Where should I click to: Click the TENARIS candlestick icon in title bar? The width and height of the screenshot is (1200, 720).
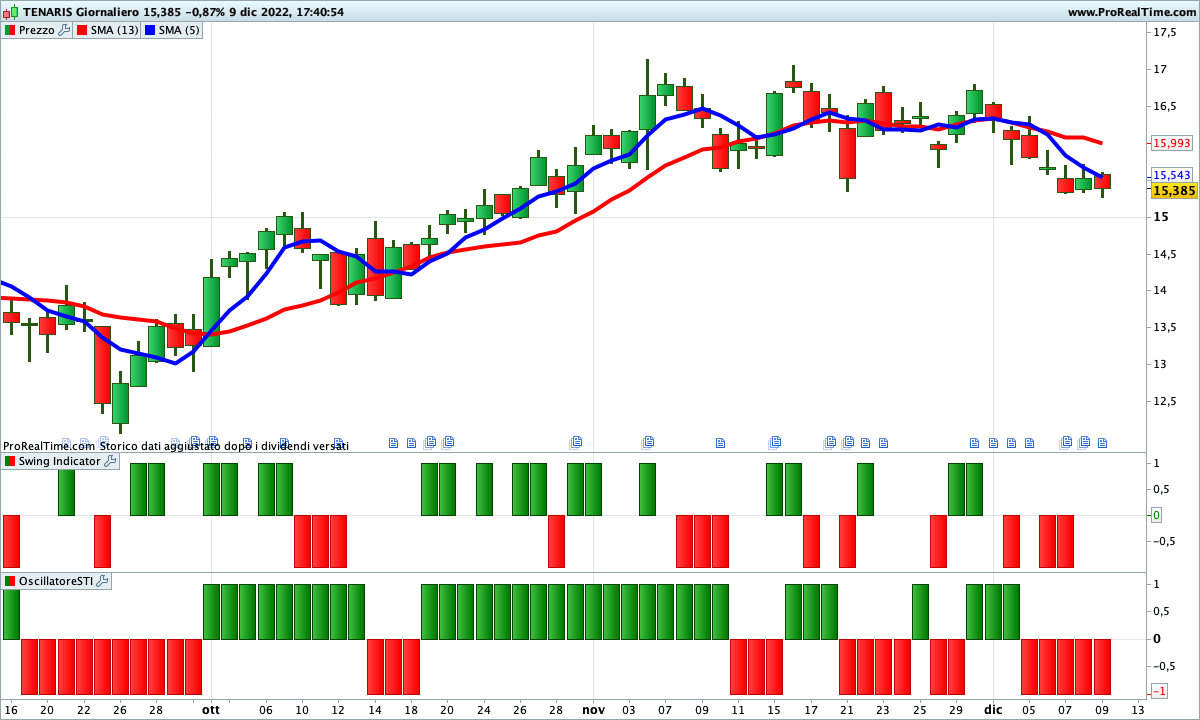point(10,12)
